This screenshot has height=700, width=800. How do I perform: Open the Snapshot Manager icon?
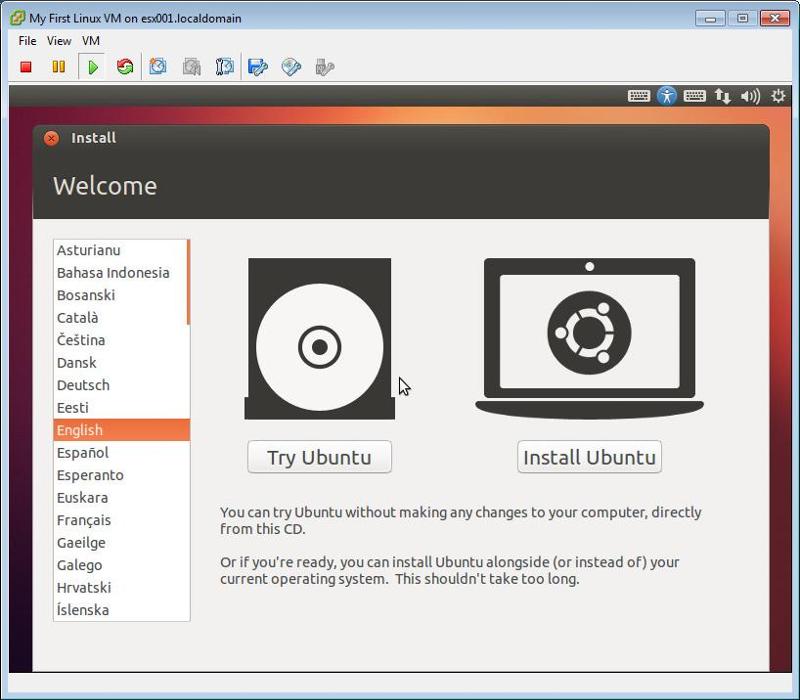224,67
